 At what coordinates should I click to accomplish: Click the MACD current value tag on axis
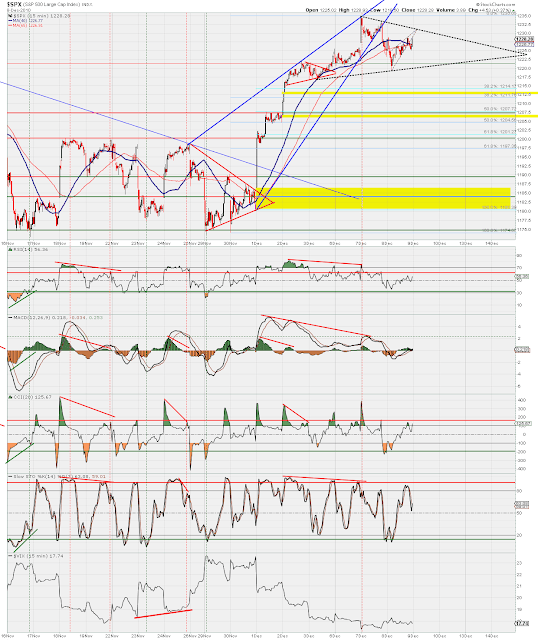522,350
